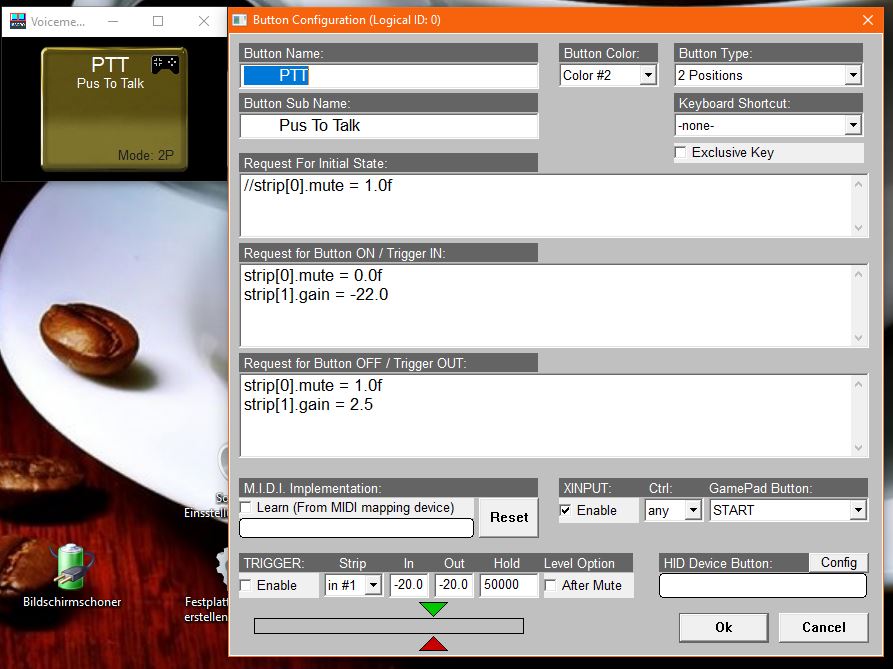Click the MIDI Reset button
Screen dimensions: 893x669
(x=509, y=517)
